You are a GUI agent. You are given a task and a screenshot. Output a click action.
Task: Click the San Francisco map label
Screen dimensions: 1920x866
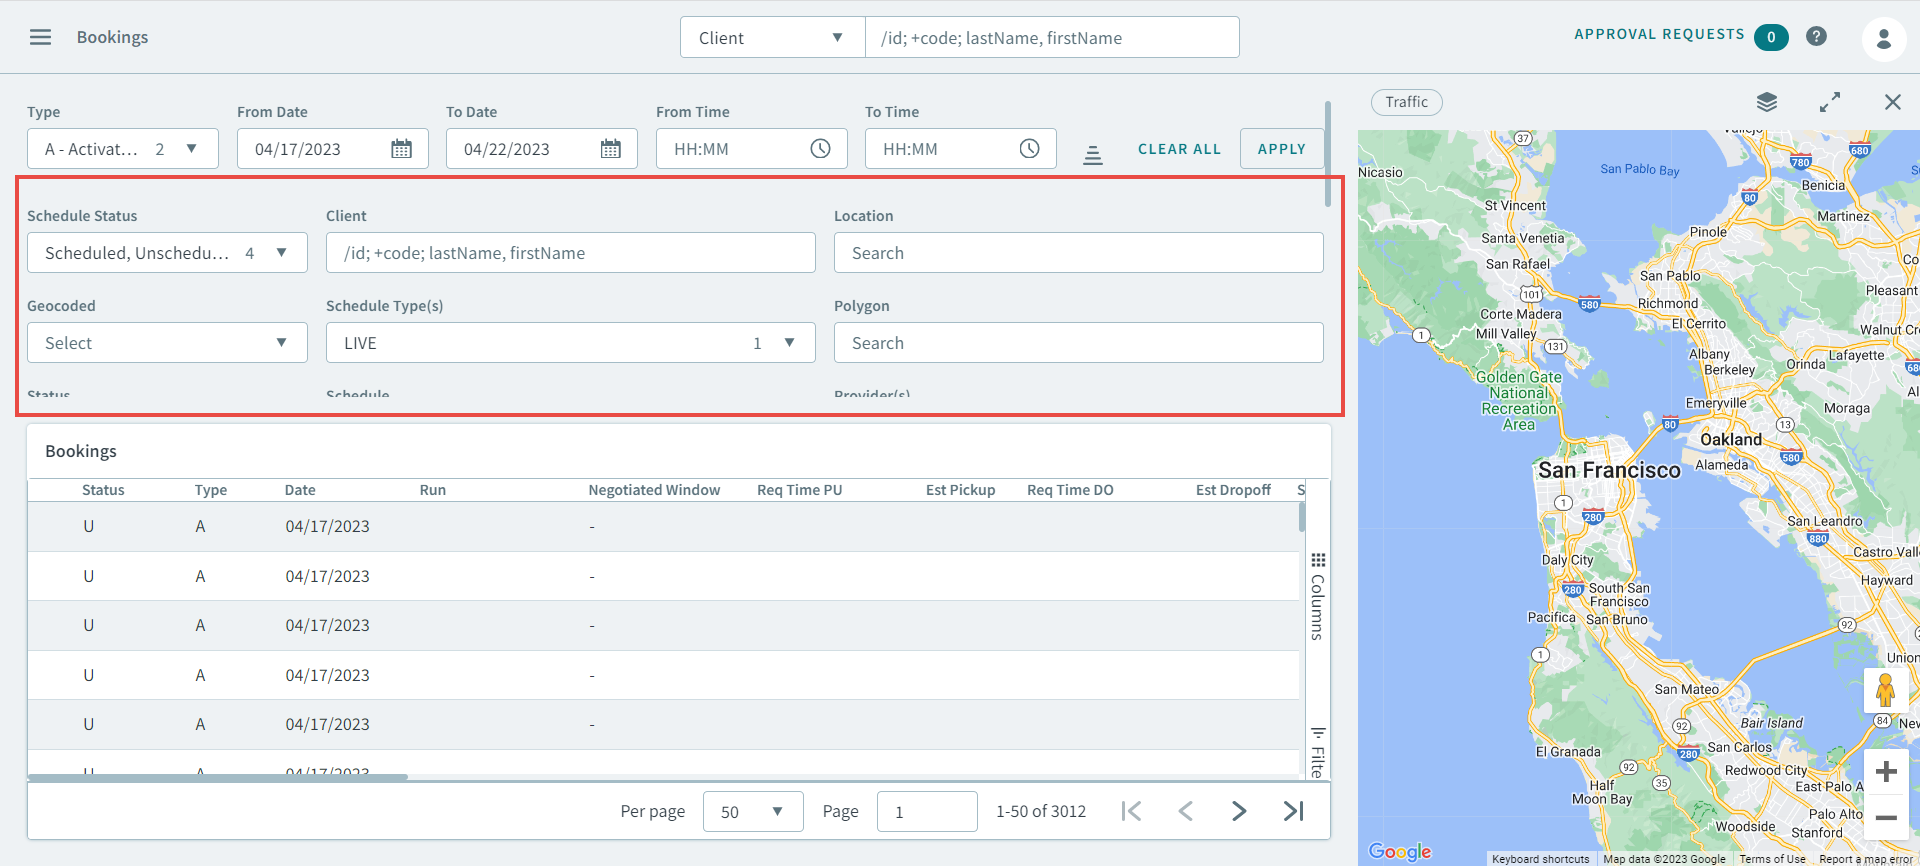1610,470
